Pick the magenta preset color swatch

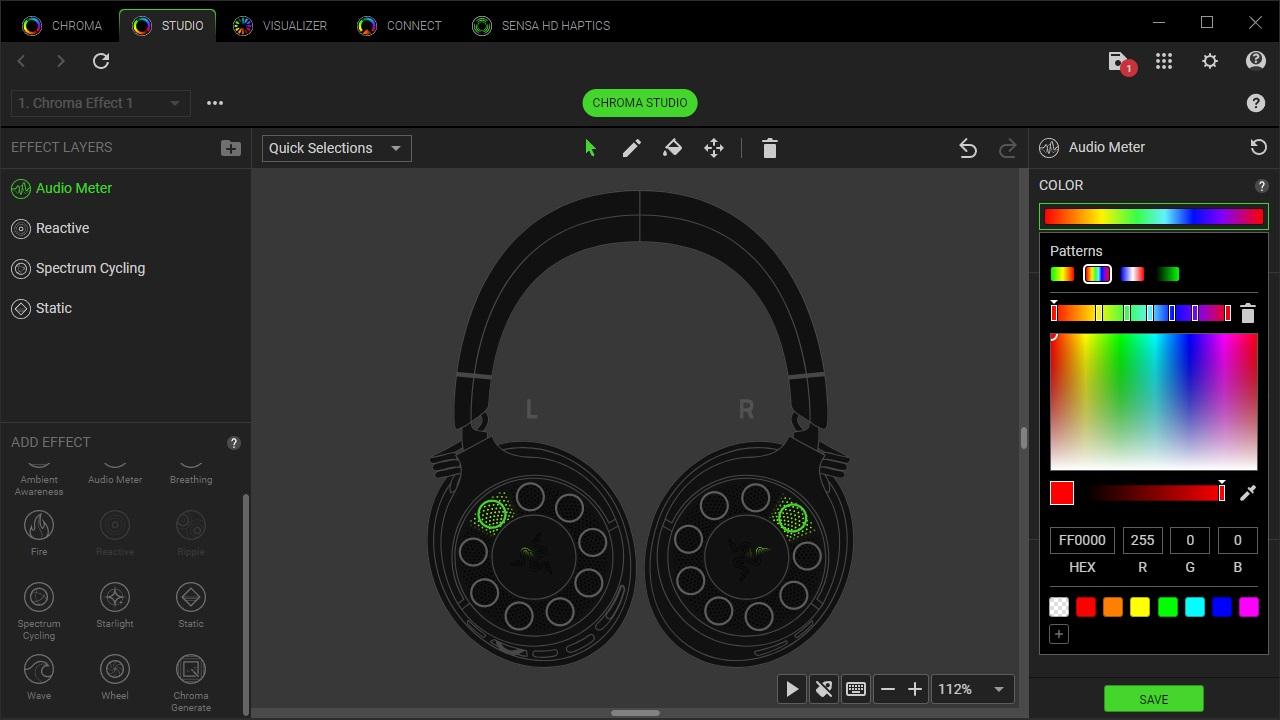click(x=1249, y=607)
